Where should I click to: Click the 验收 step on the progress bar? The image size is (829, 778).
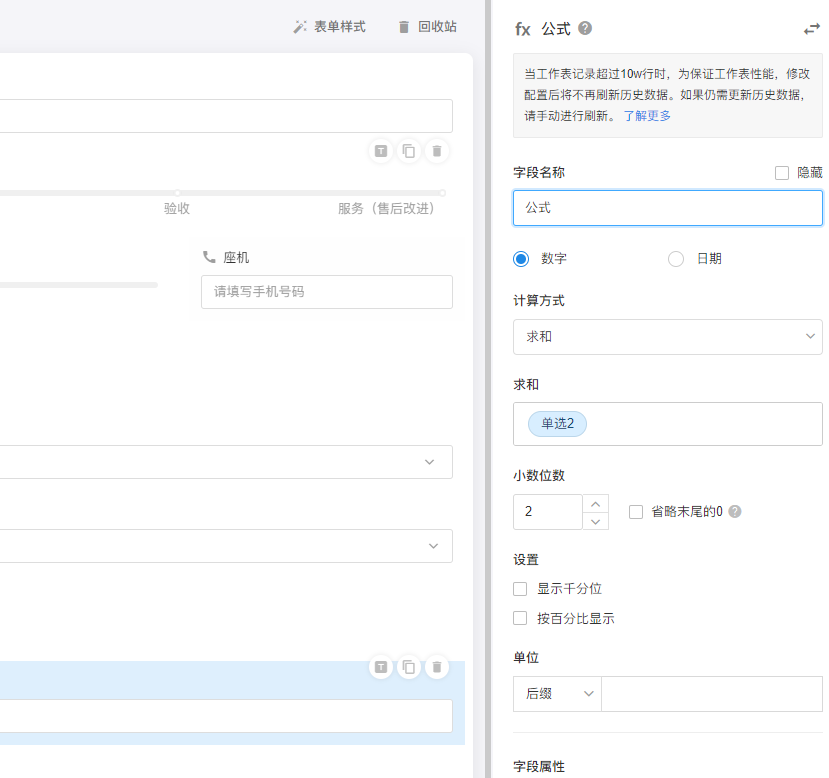coord(177,208)
